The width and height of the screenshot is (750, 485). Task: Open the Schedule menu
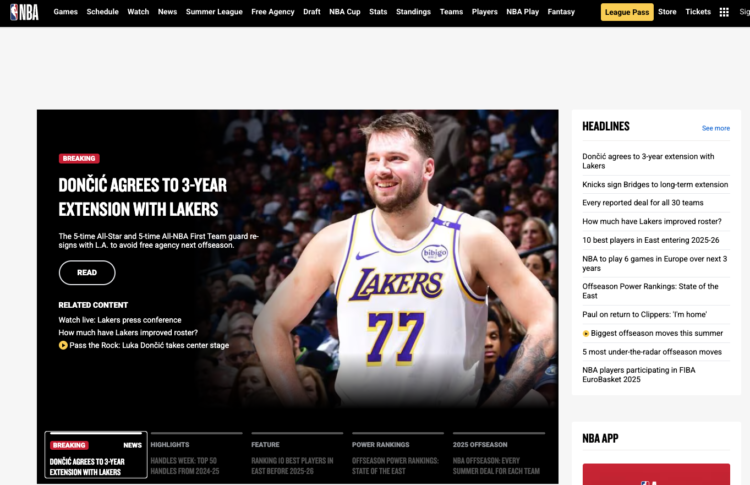coord(102,12)
